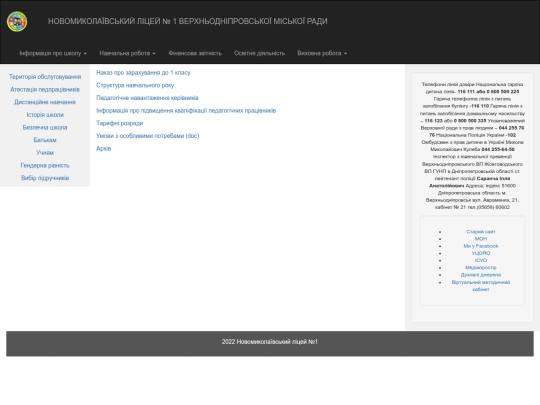Viewport: 540px width, 405px height.
Task: Open the УЦОЯО link
Action: click(x=481, y=253)
